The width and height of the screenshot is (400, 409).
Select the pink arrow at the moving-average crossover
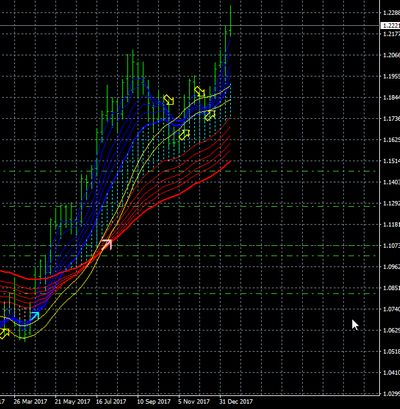(107, 244)
